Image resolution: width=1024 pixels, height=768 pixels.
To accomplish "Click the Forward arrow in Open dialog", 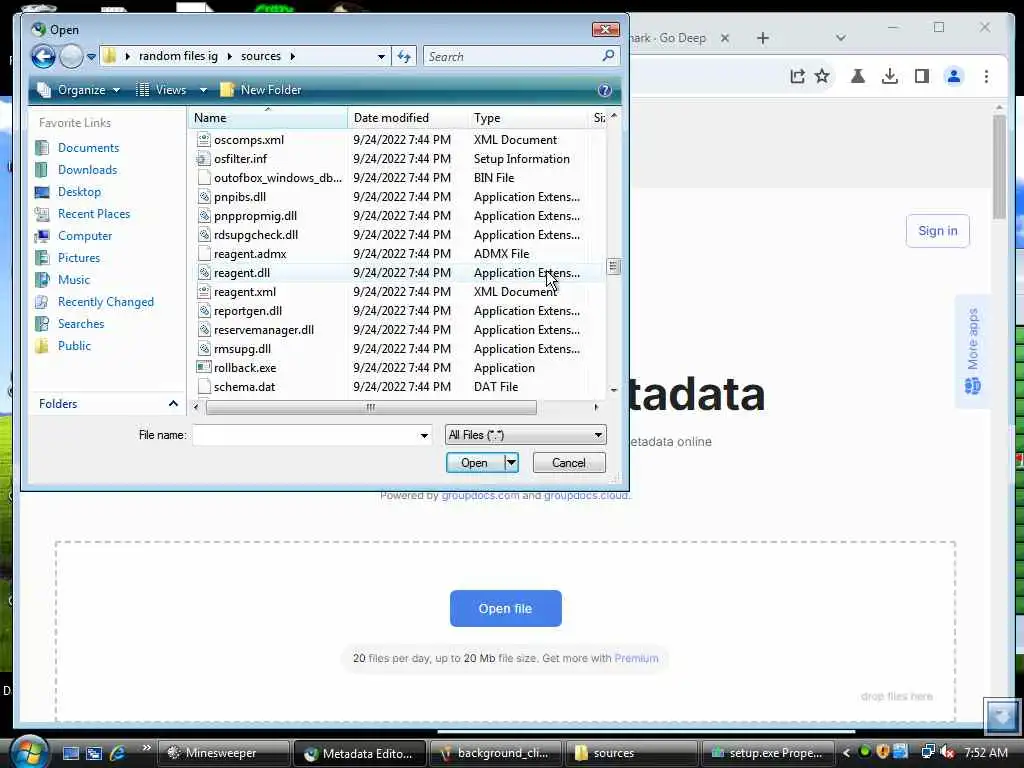I will (x=71, y=56).
